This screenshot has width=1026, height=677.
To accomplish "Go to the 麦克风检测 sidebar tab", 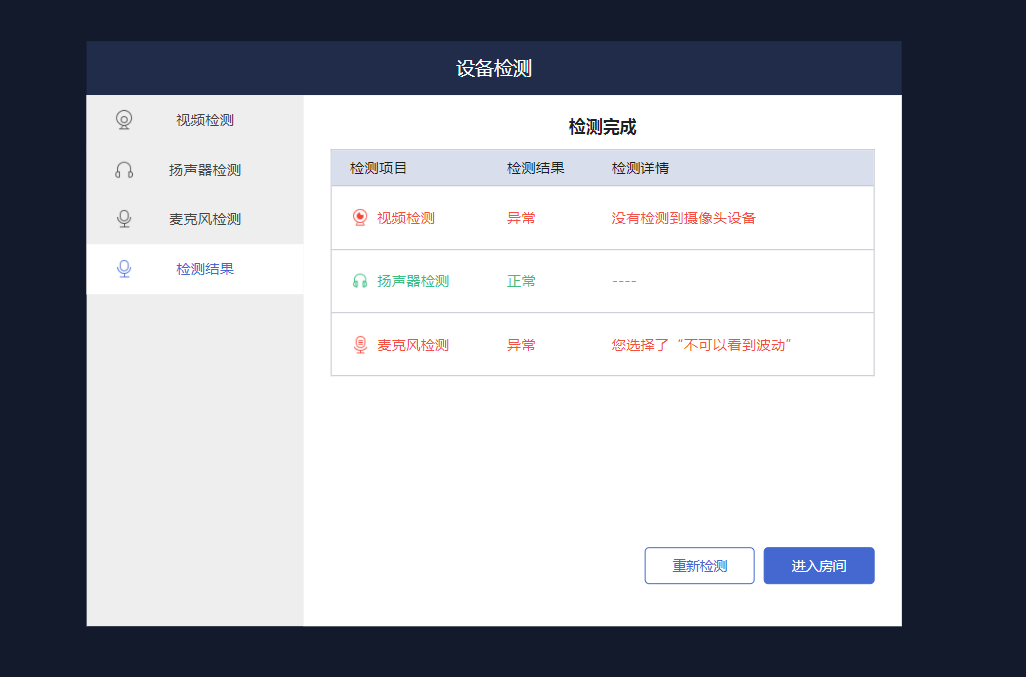I will 204,219.
